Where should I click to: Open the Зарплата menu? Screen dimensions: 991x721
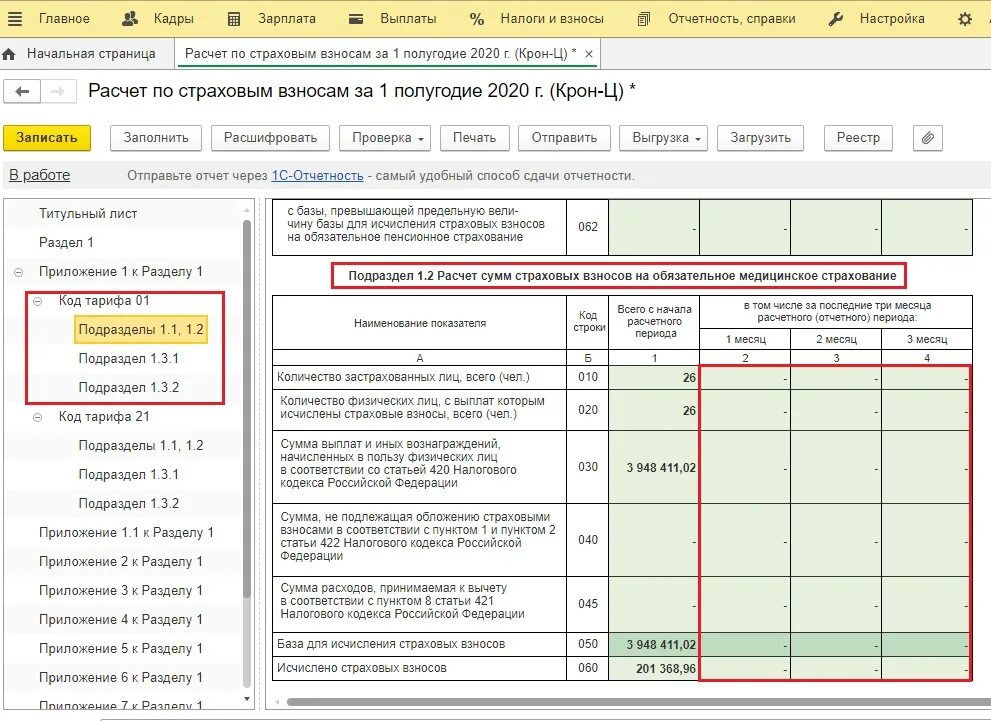[286, 19]
